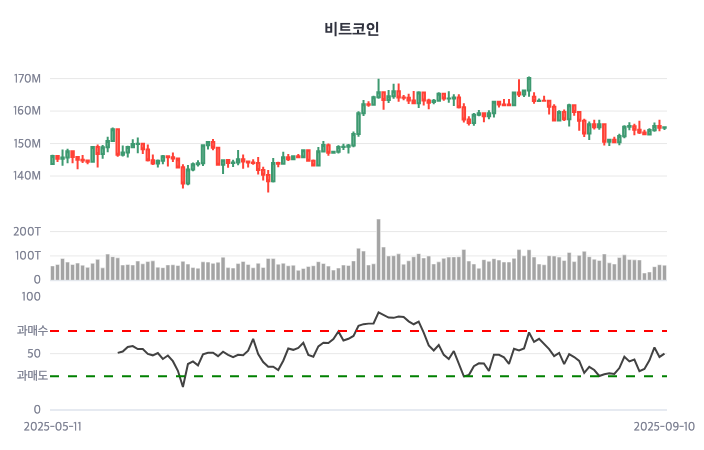704x450 pixels.
Task: Click the 150M price axis label
Action: (27, 143)
